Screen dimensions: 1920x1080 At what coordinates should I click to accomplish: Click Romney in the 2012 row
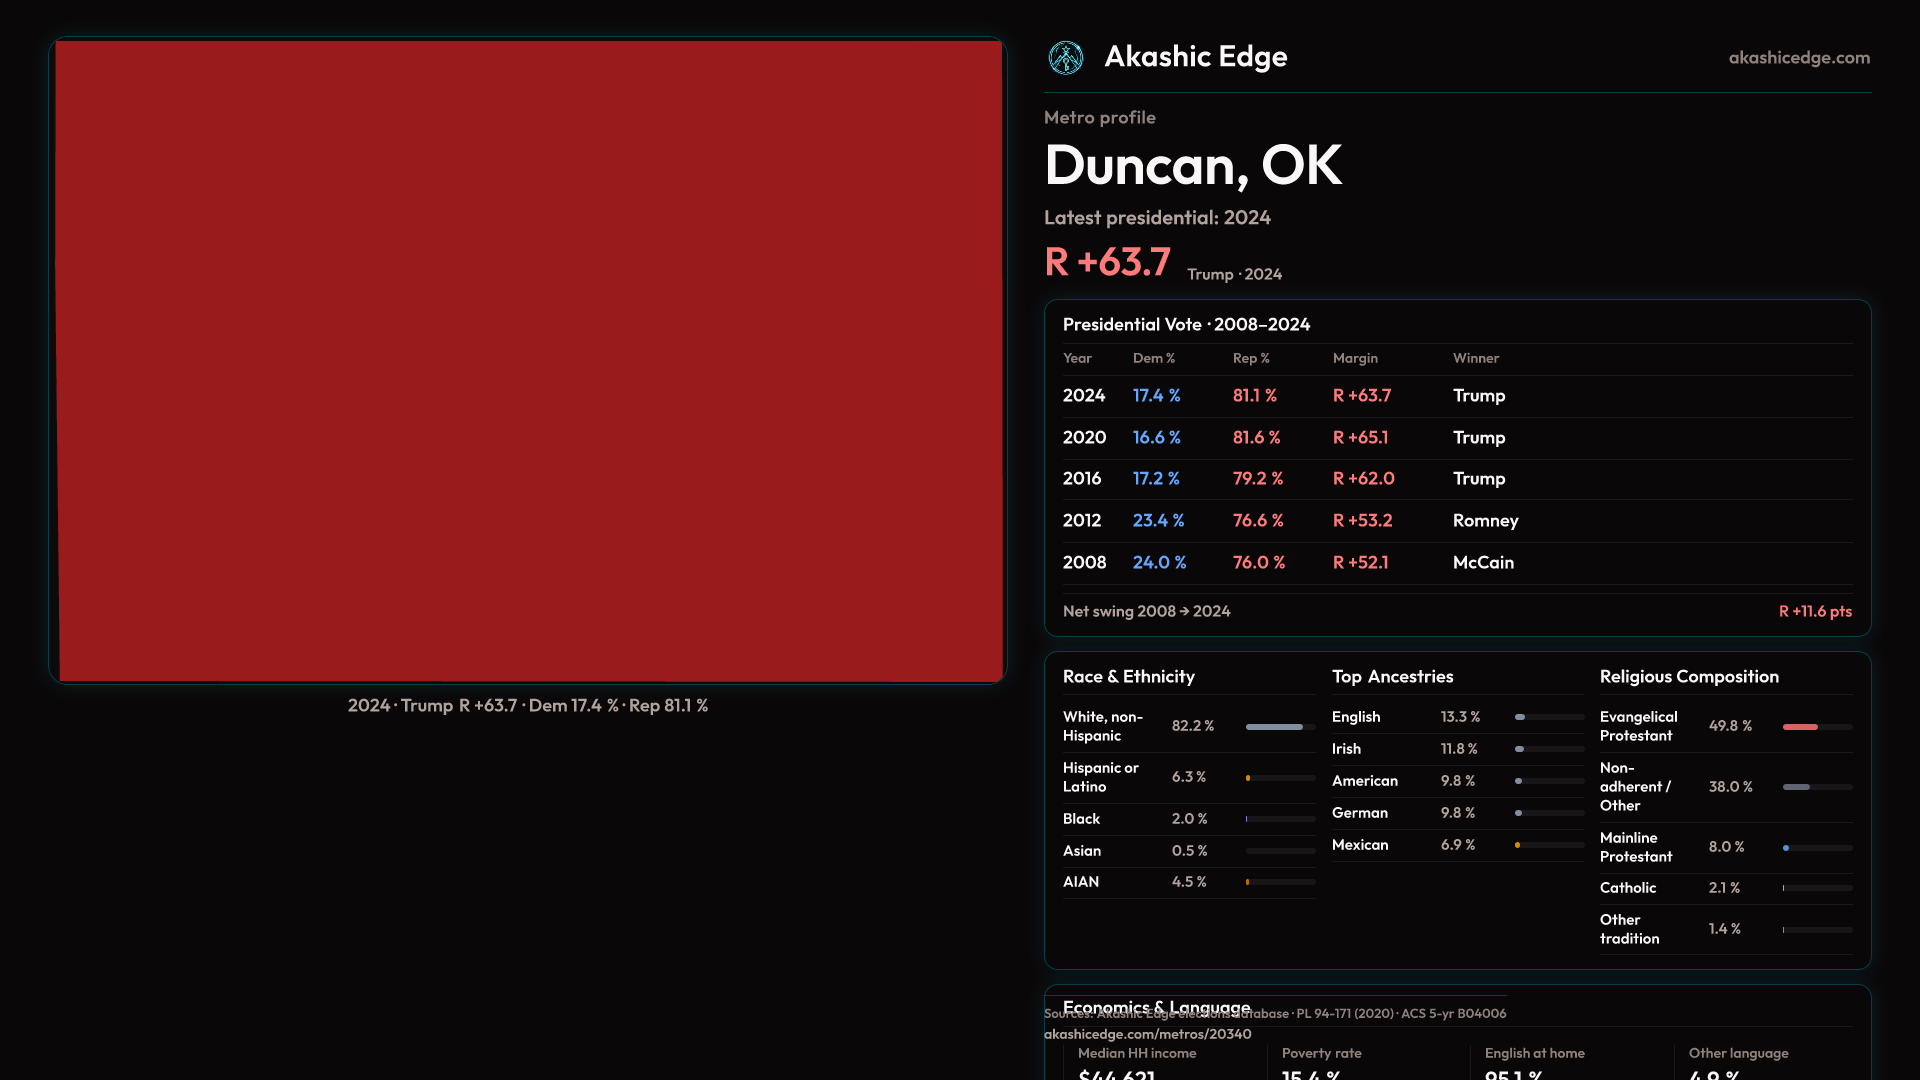(x=1485, y=521)
